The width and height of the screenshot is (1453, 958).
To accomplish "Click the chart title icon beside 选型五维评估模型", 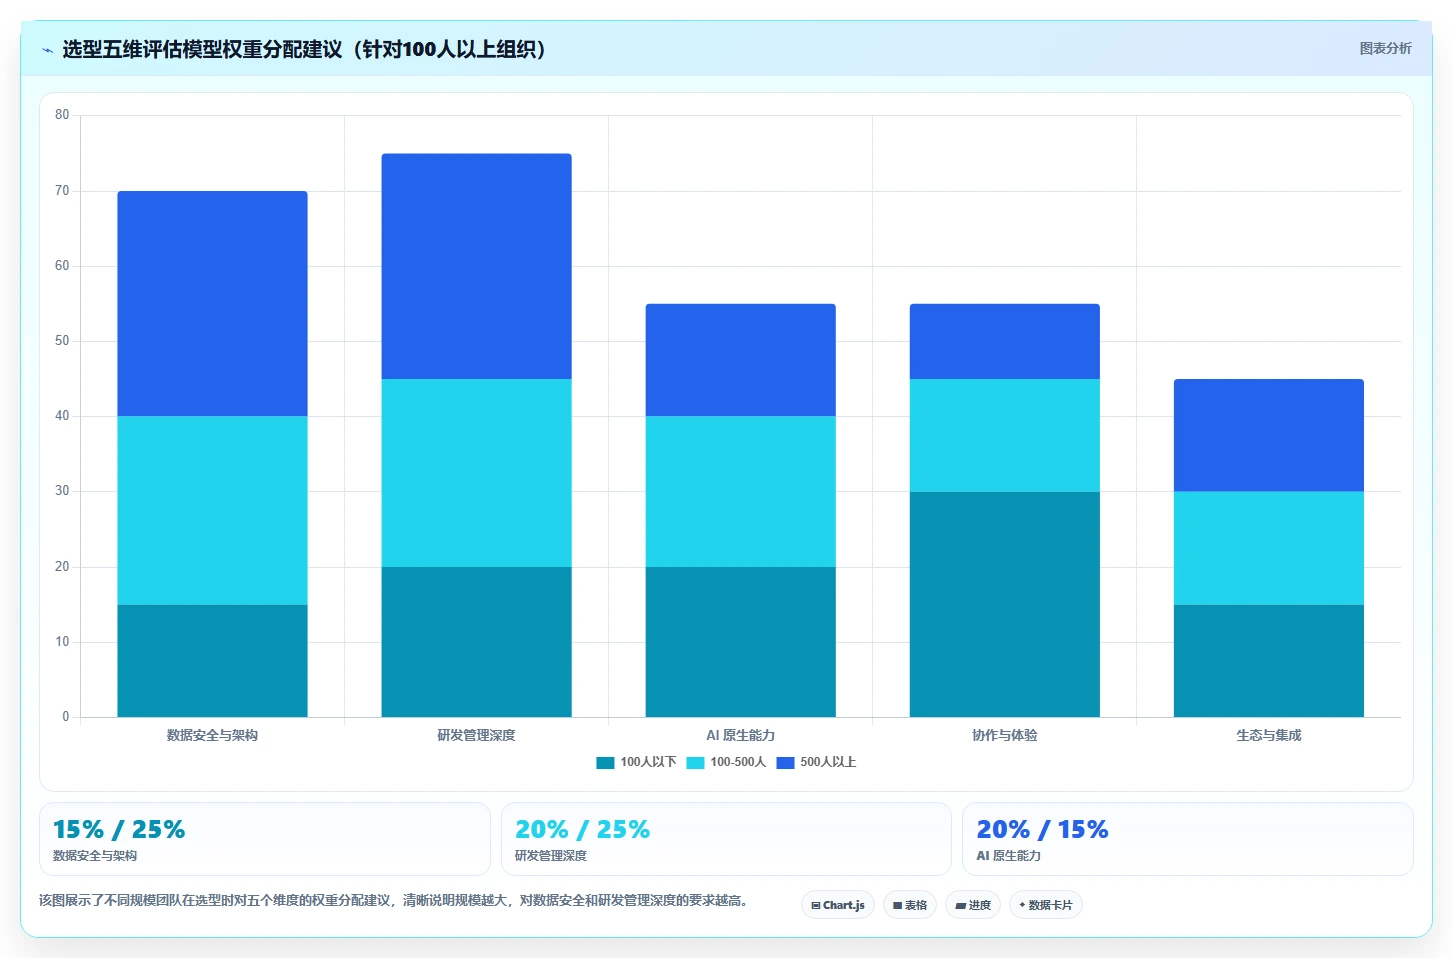I will coord(47,50).
